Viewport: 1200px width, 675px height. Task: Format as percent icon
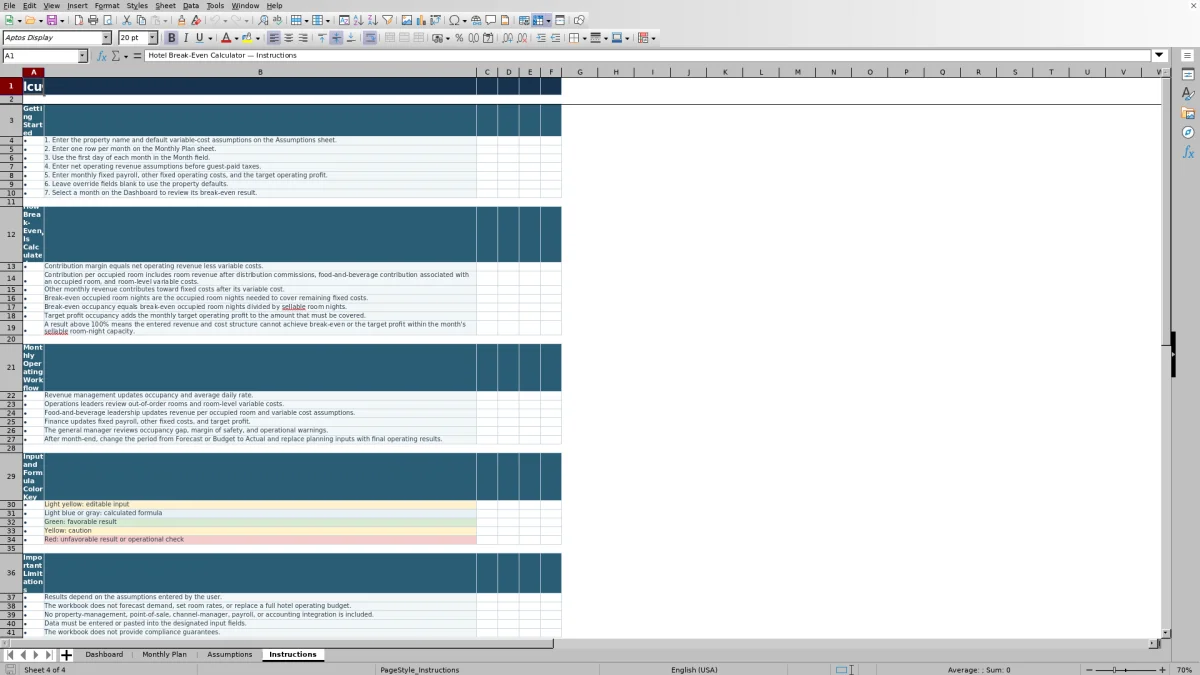(459, 38)
